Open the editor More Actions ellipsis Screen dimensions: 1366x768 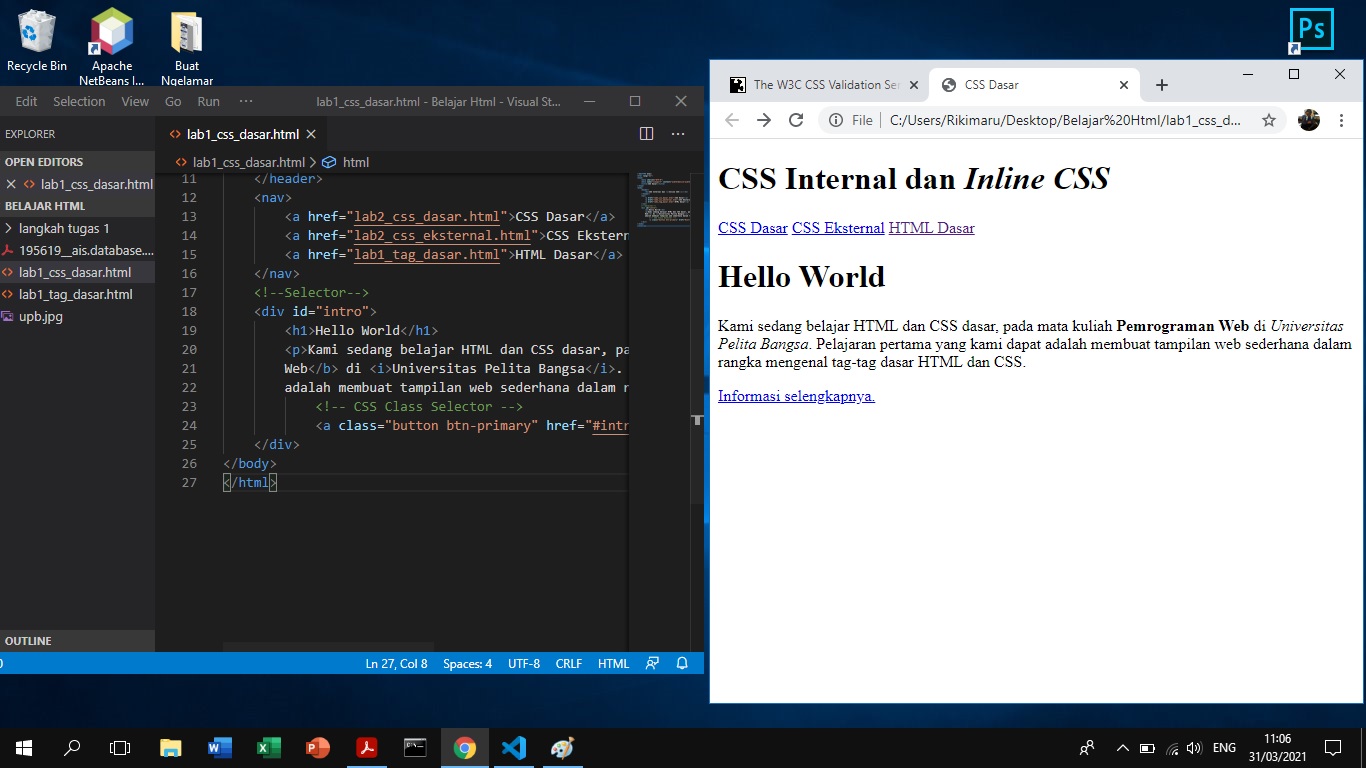[x=678, y=133]
